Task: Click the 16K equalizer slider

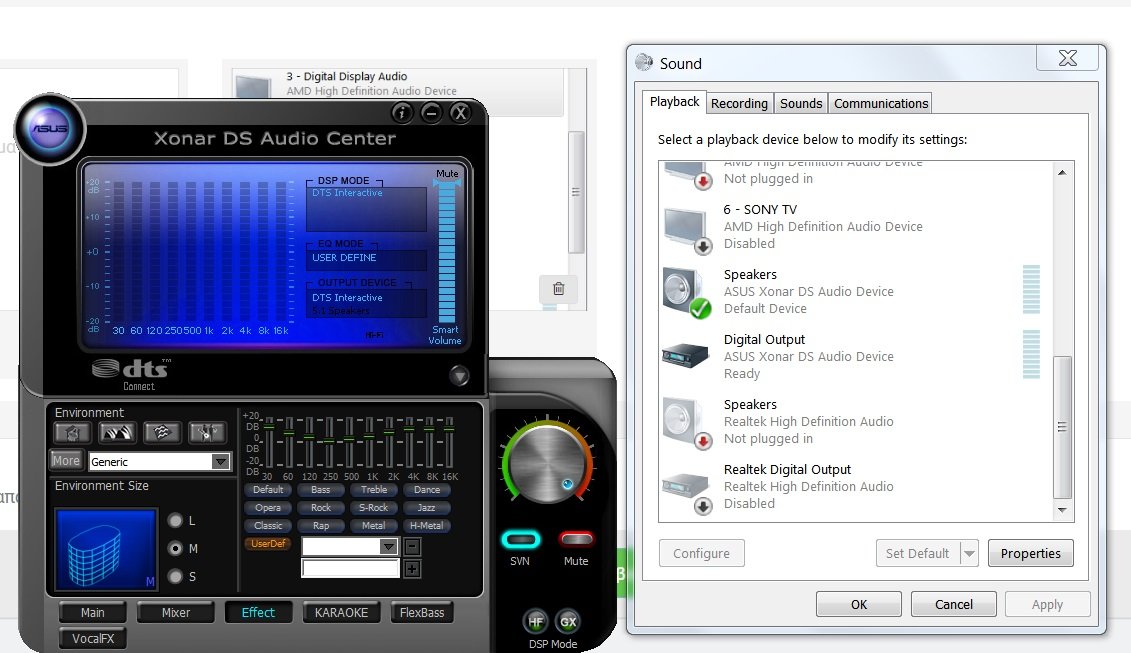Action: pyautogui.click(x=449, y=443)
